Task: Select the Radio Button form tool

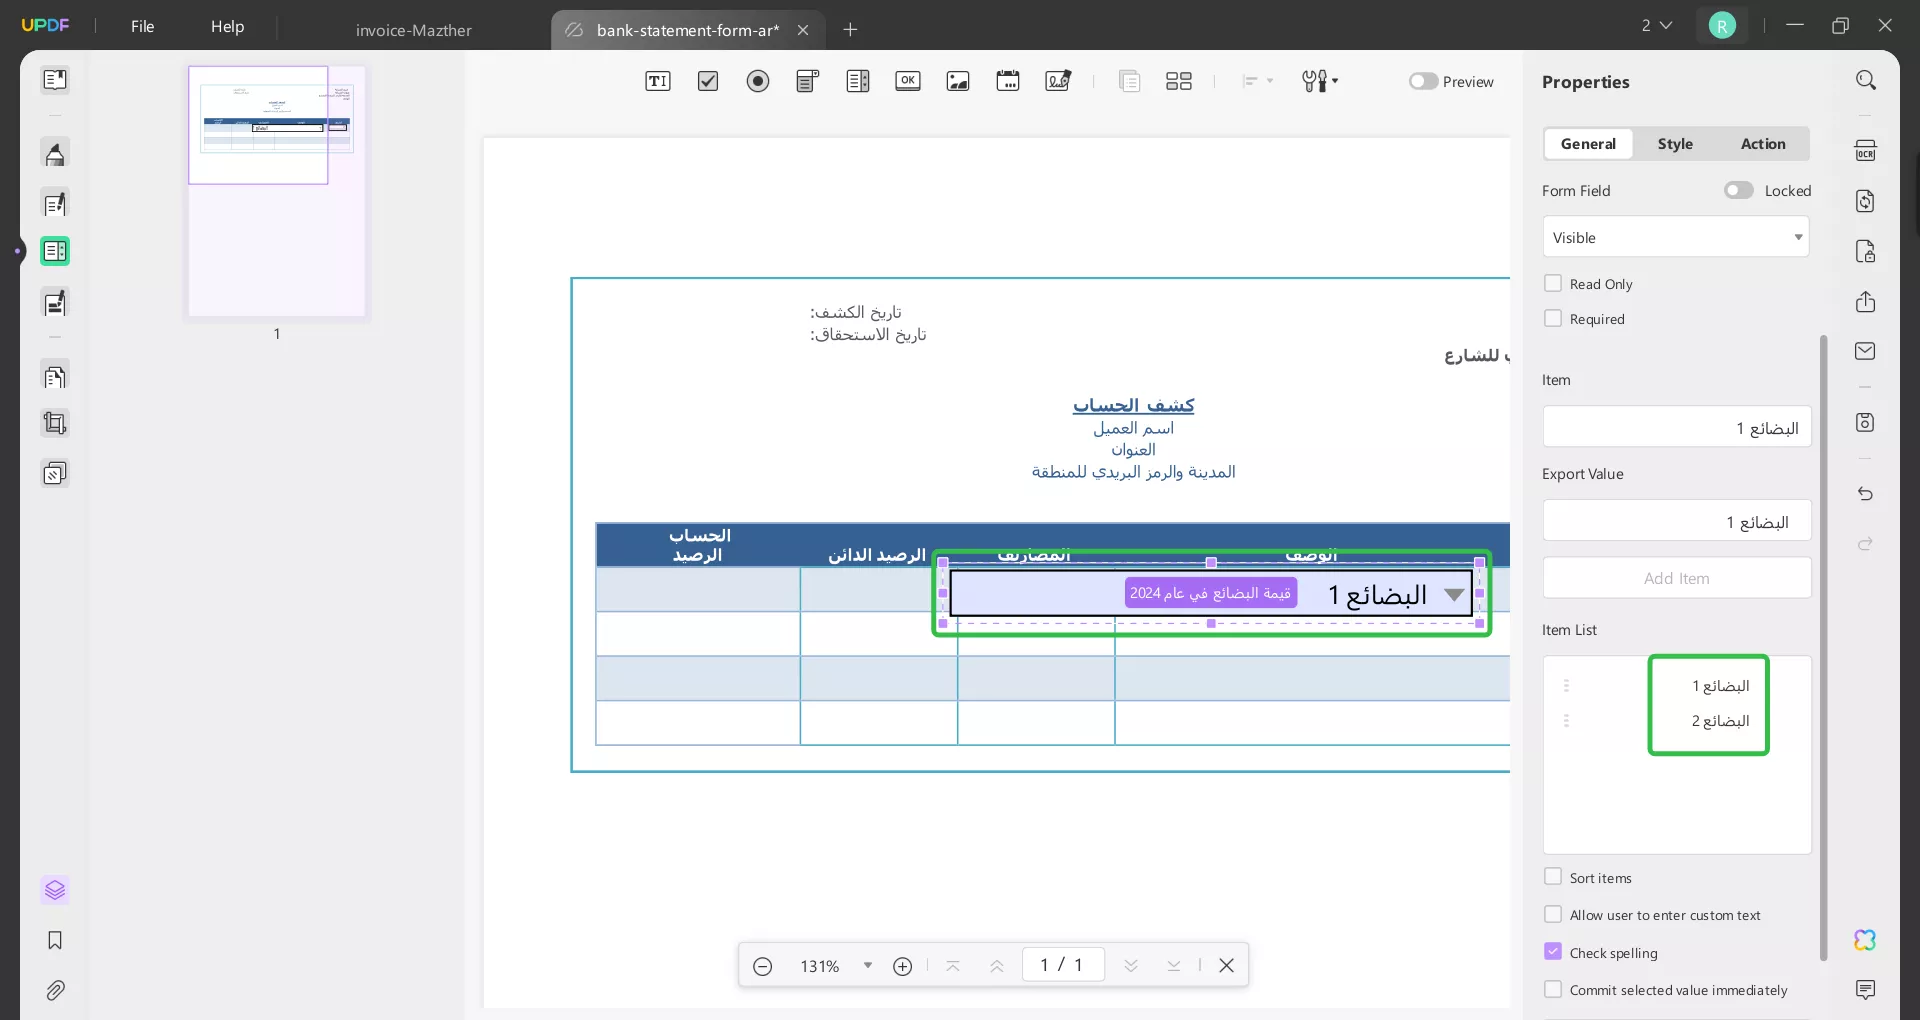Action: click(758, 81)
